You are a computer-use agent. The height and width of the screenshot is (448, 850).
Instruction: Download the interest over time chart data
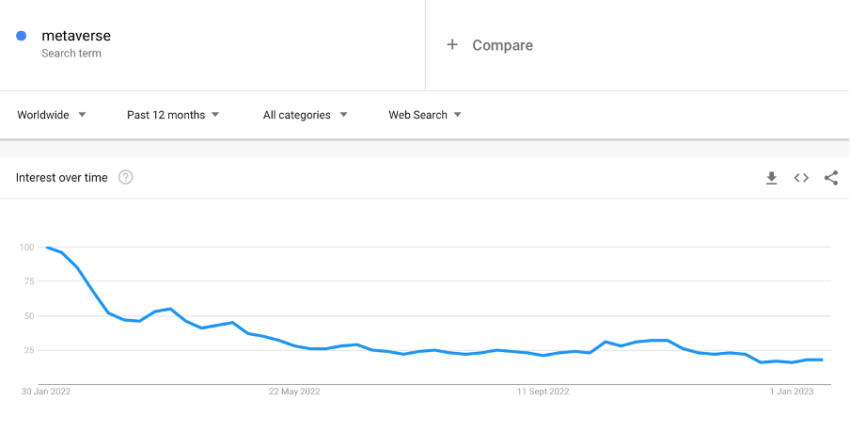coord(771,178)
